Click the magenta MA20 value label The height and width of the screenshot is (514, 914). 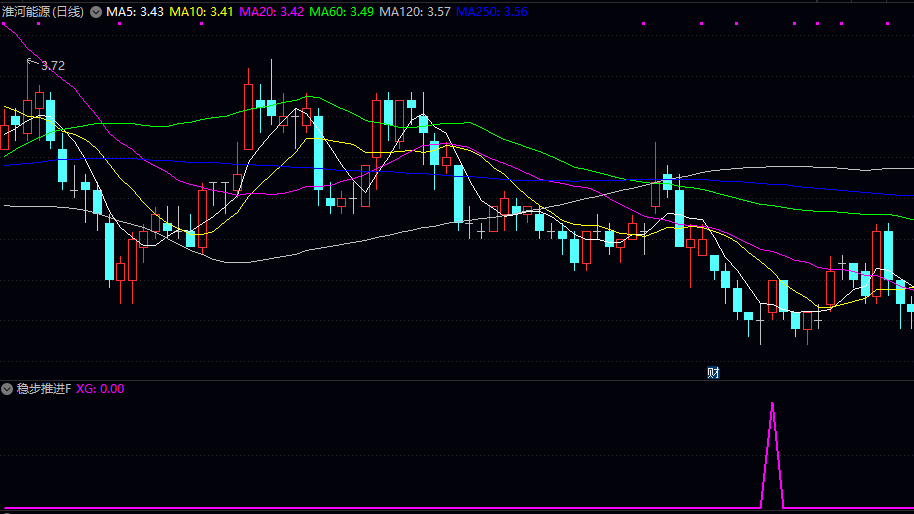[271, 12]
